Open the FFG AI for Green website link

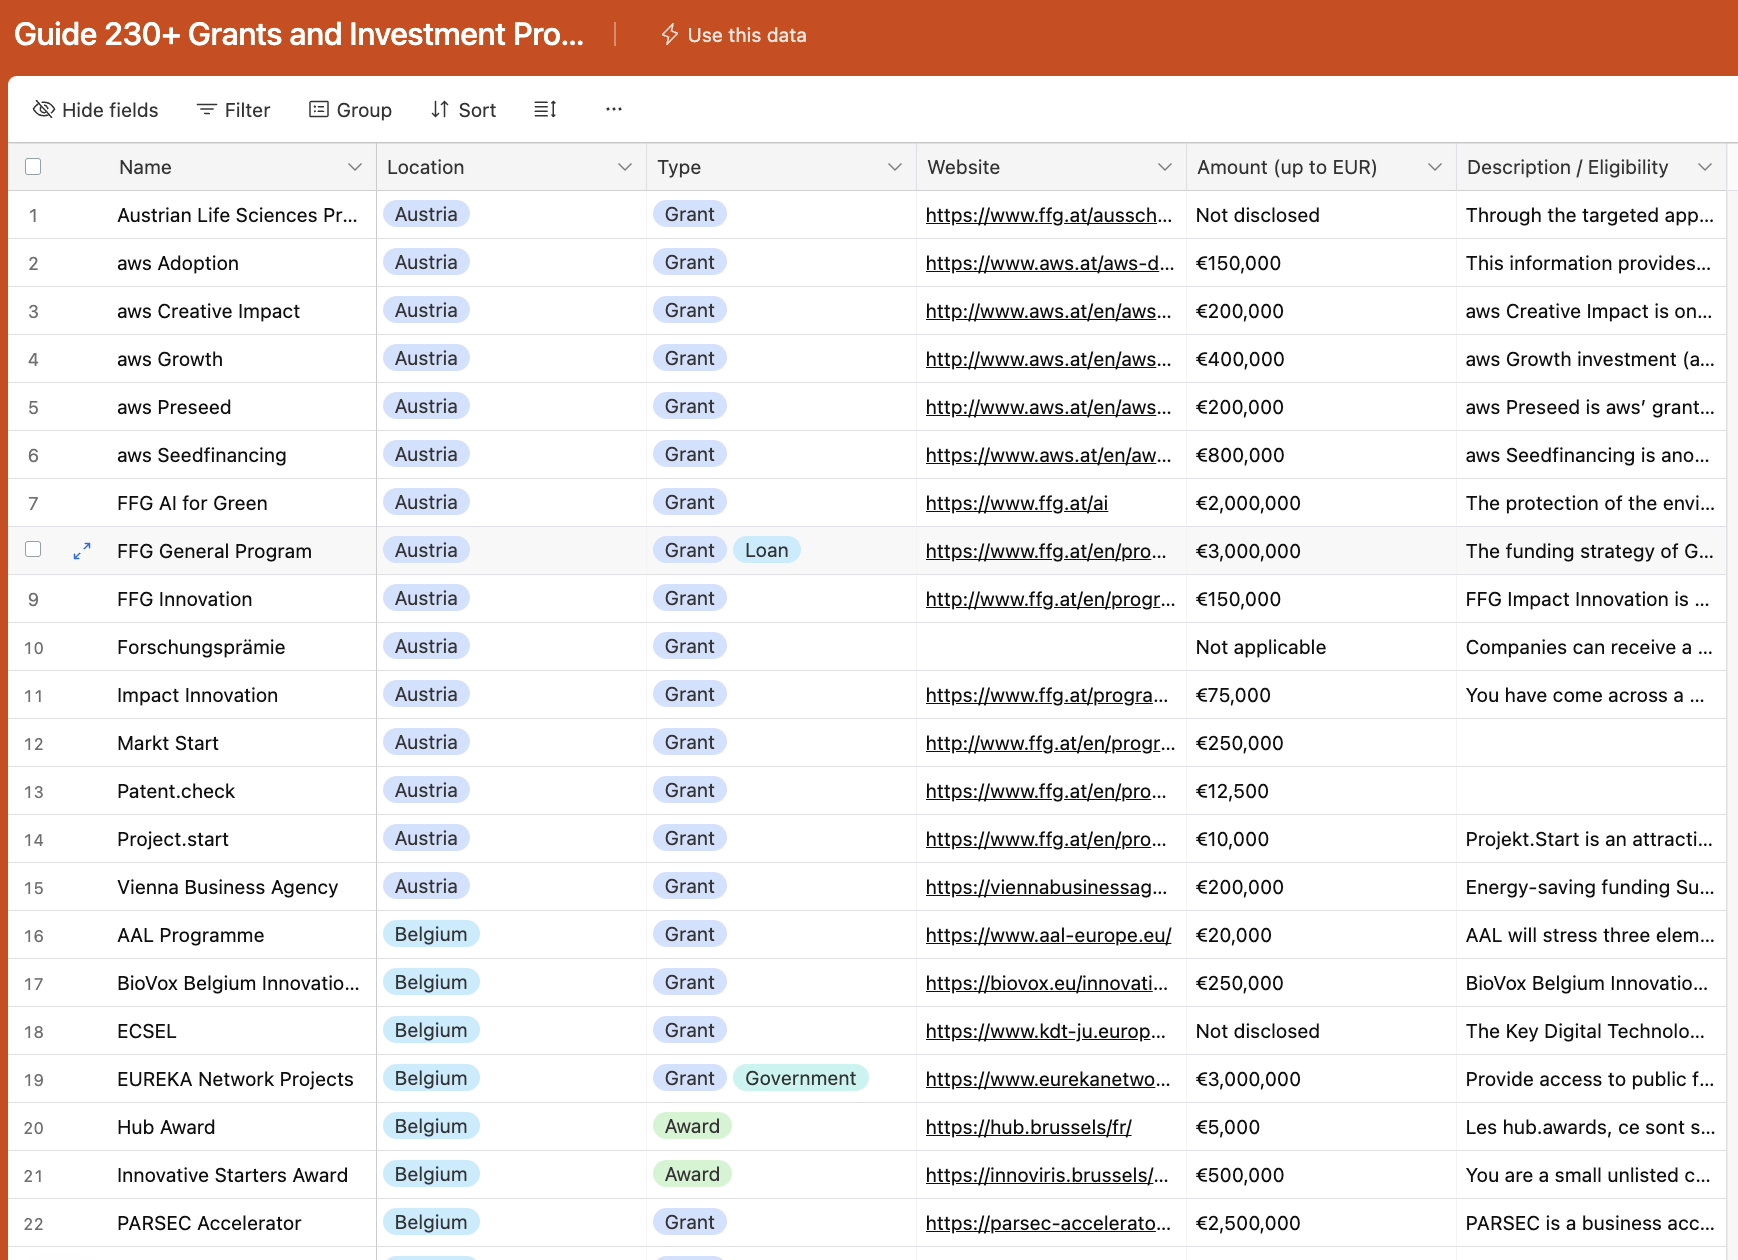pyautogui.click(x=1016, y=503)
